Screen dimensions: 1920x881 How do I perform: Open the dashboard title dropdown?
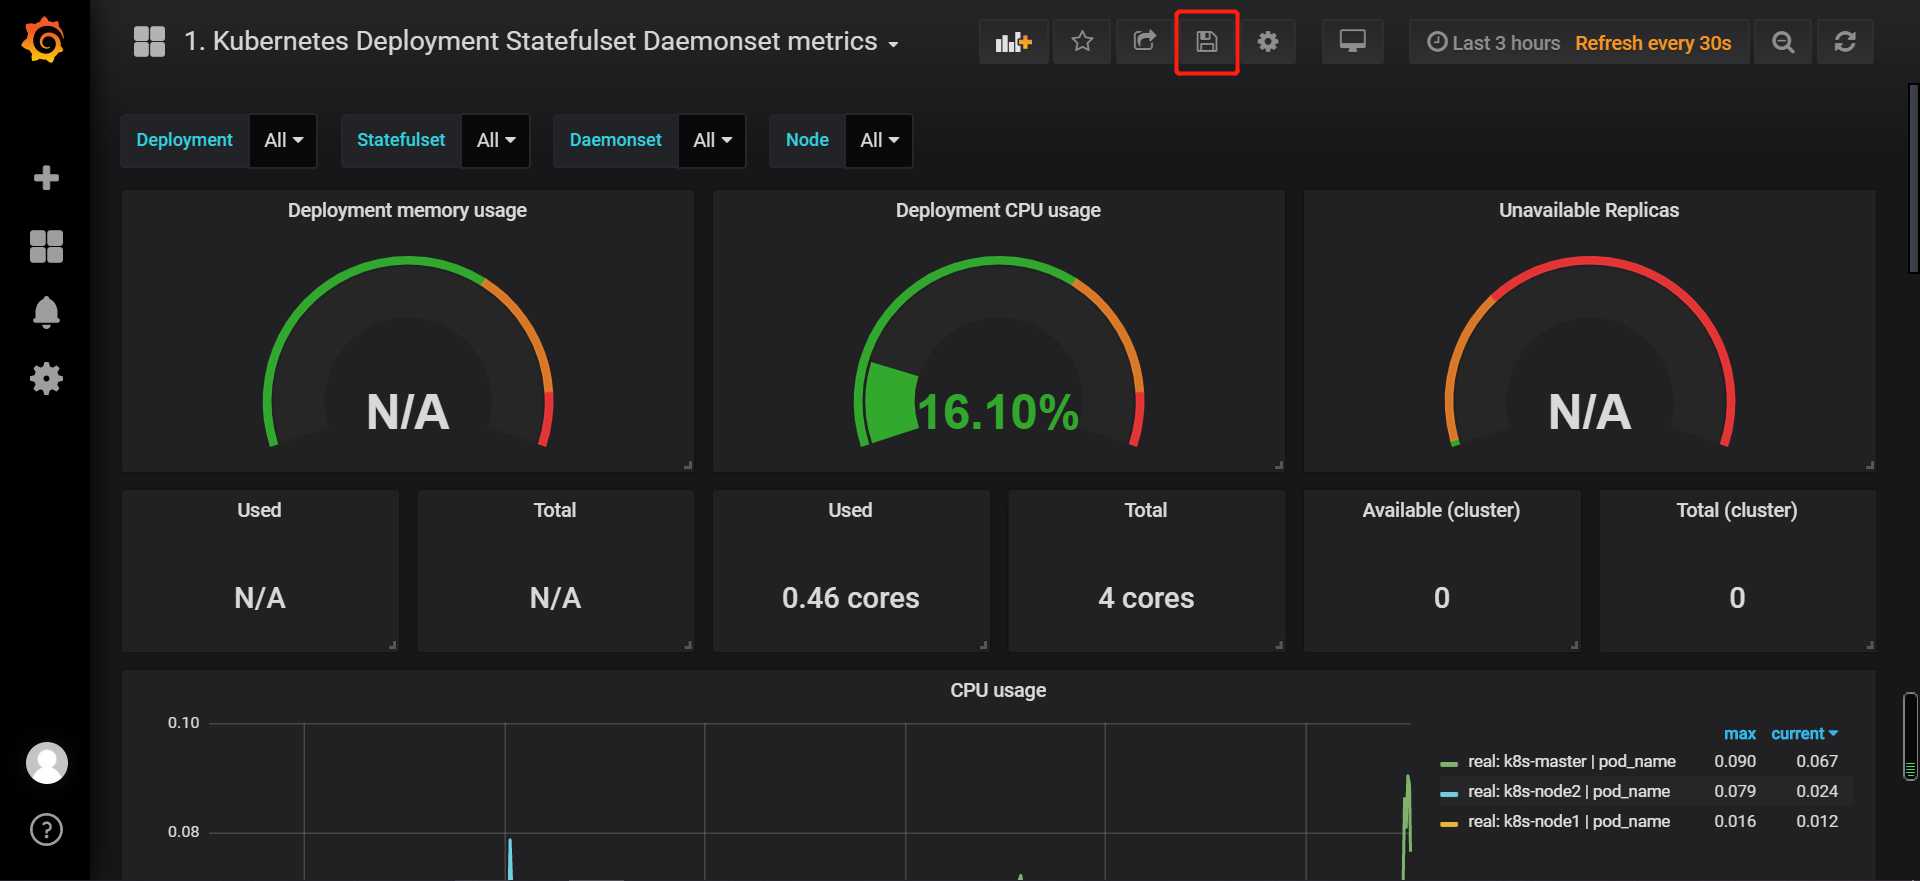tap(541, 42)
